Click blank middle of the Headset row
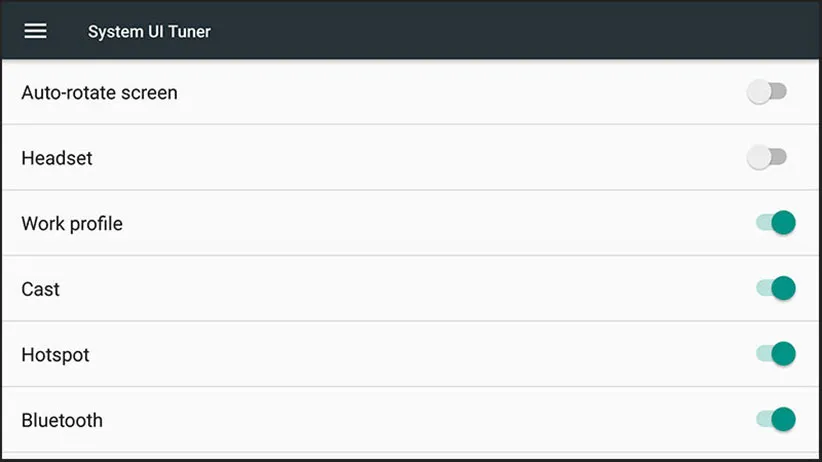The width and height of the screenshot is (822, 462). coord(400,158)
